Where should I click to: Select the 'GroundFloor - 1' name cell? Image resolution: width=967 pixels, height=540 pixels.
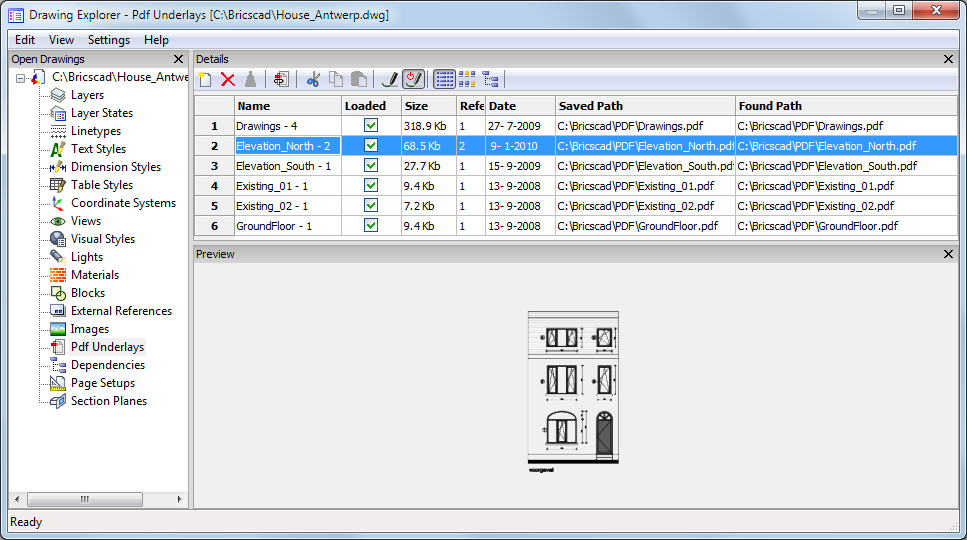click(287, 226)
